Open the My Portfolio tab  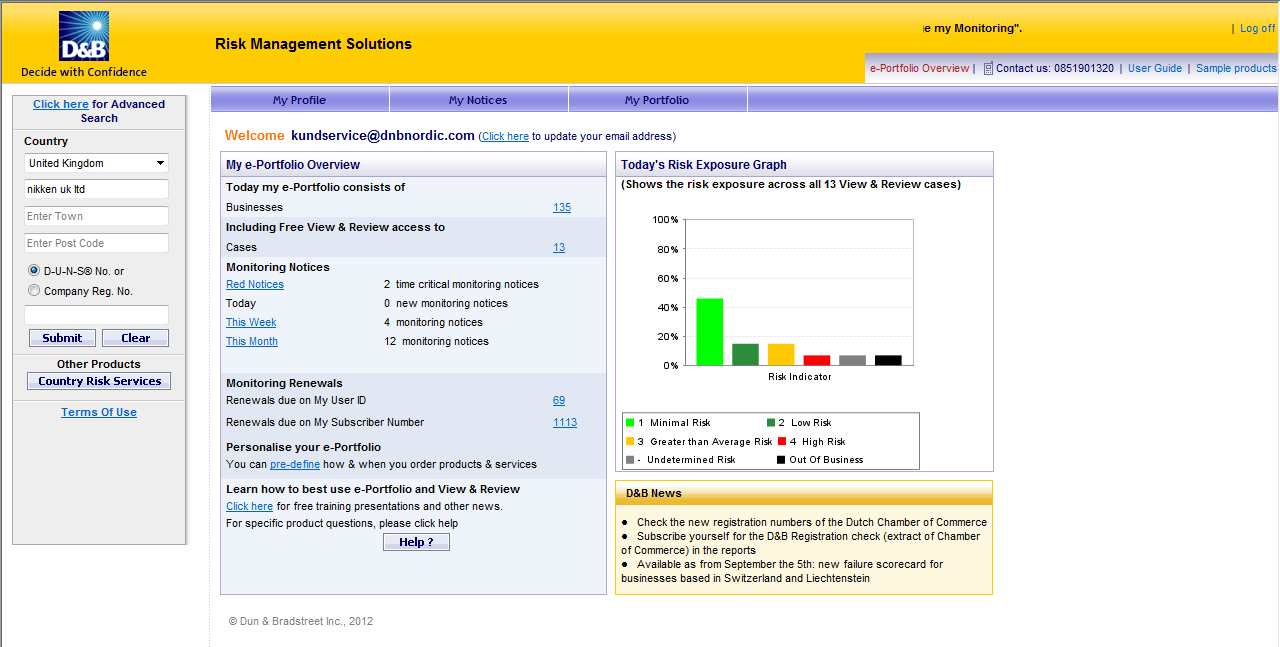click(x=657, y=100)
